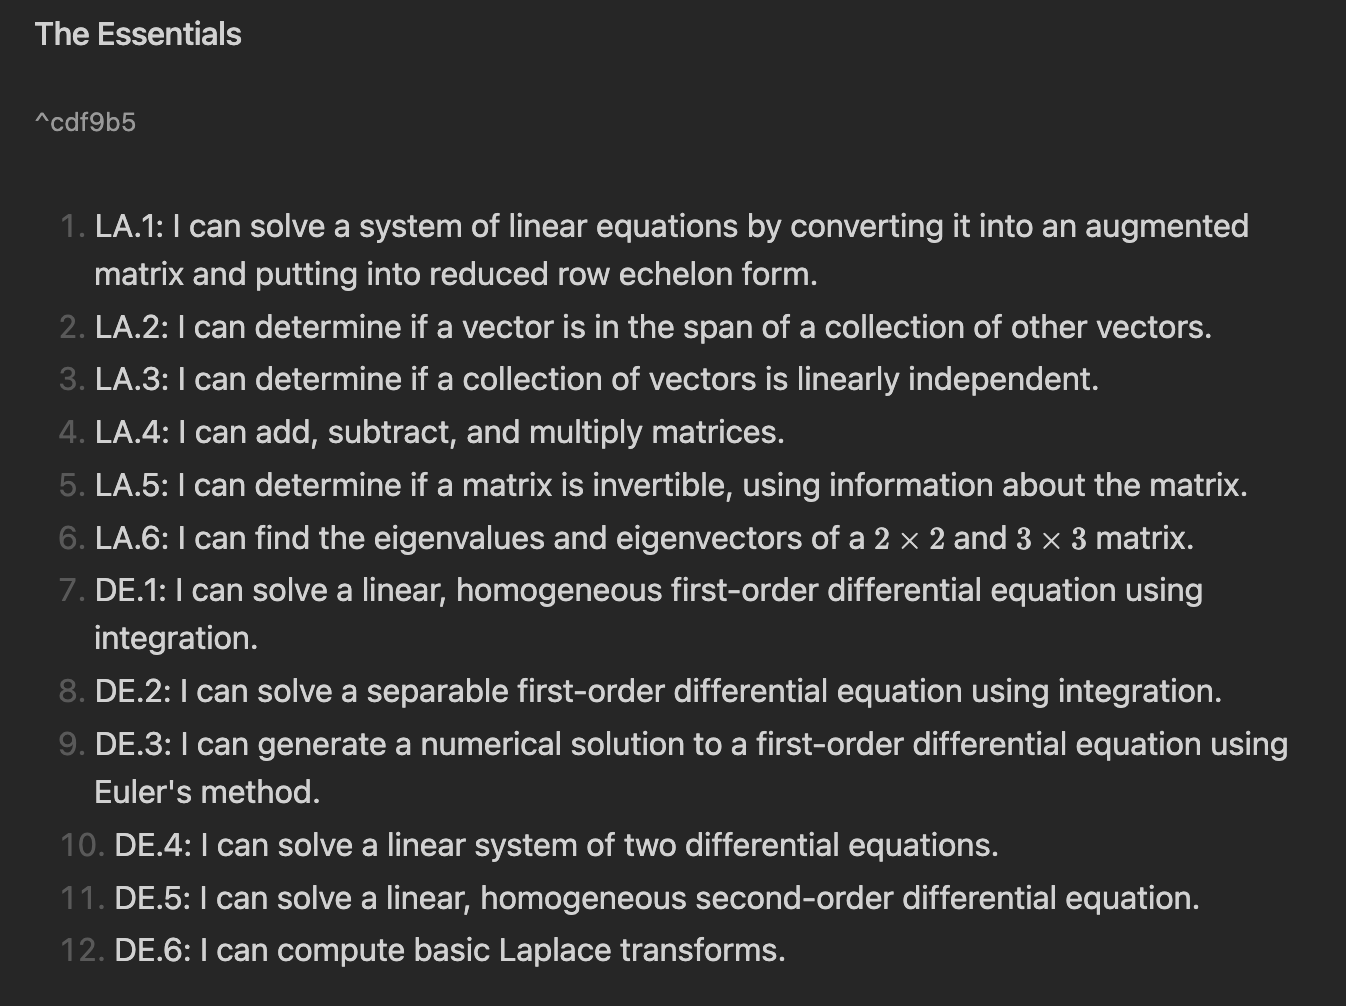Screen dimensions: 1346x1006
Task: Click the DE.3 numerical solution item
Action: 691,768
